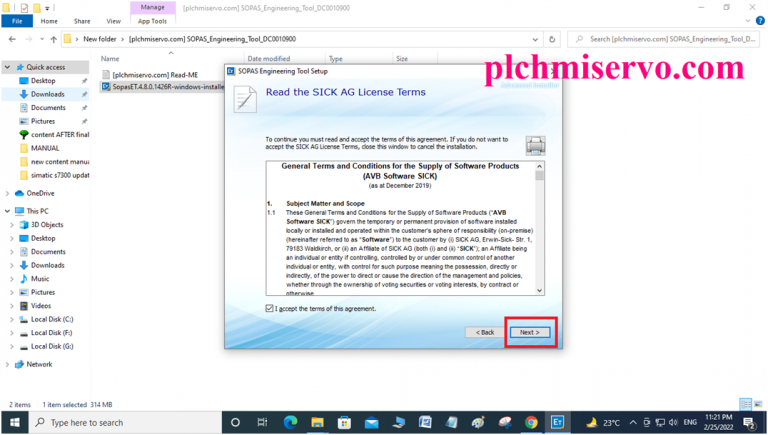768x435 pixels.
Task: Open the App Tools ribbon tab
Action: tap(152, 21)
